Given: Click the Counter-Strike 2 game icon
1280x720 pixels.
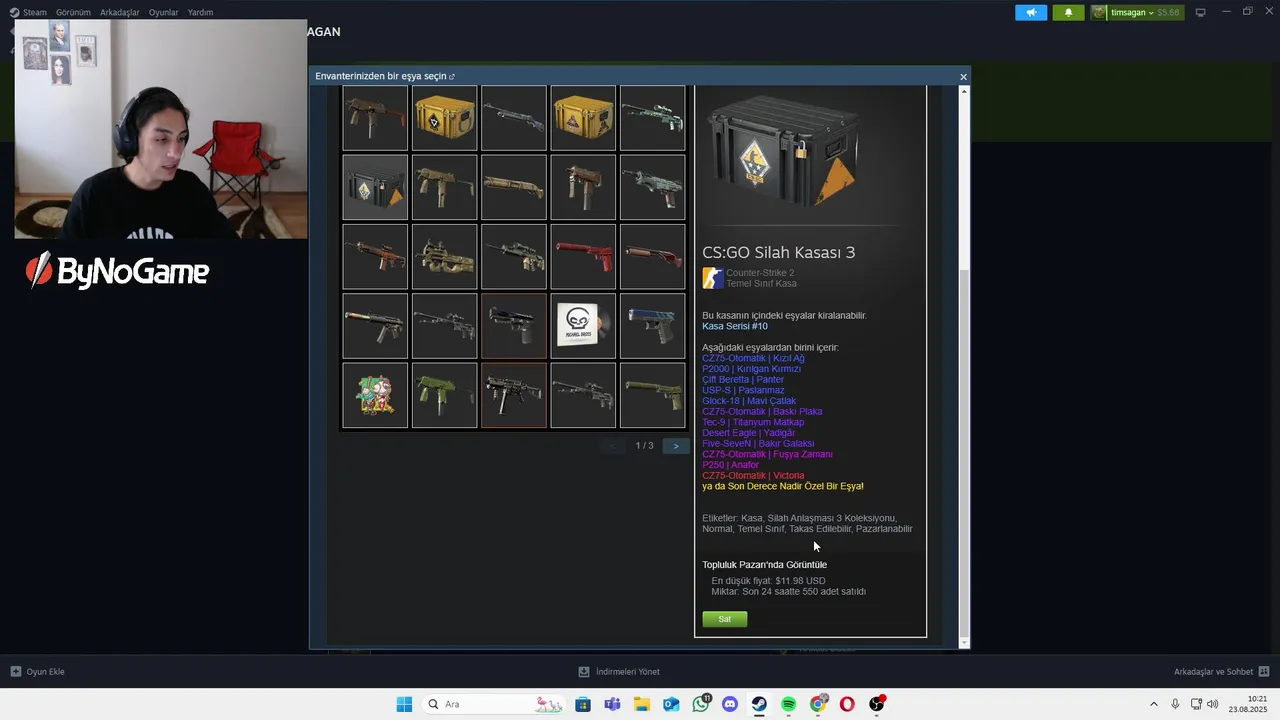Looking at the screenshot, I should pyautogui.click(x=712, y=278).
